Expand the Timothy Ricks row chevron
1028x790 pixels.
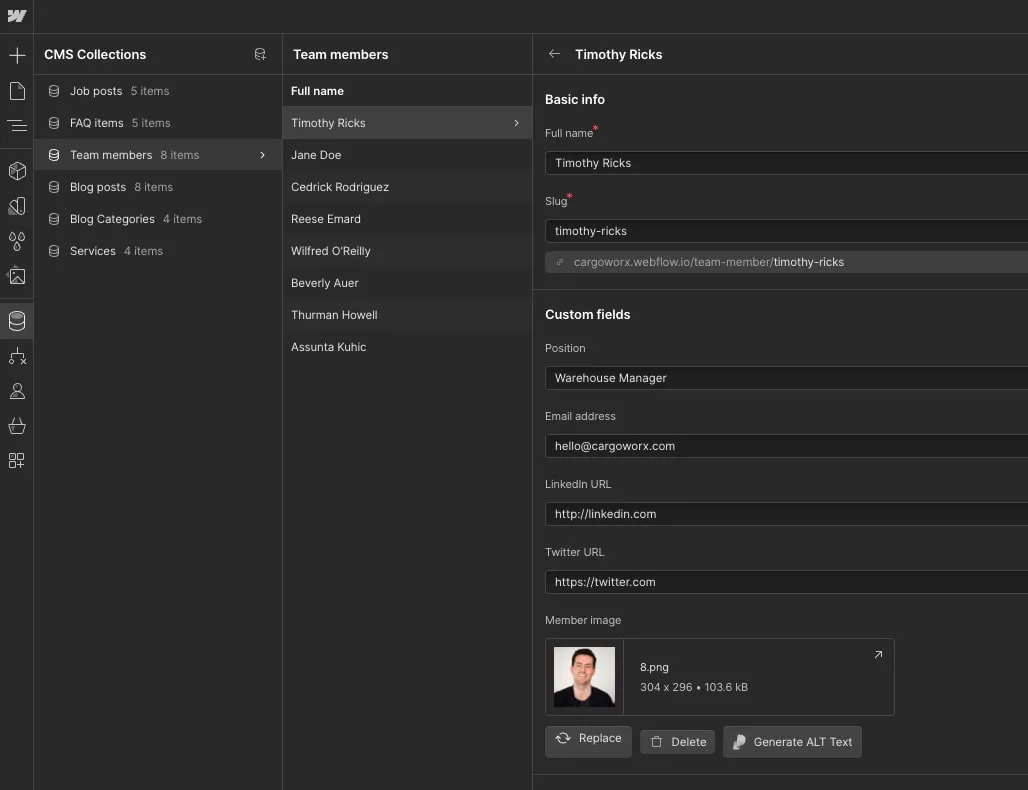[517, 123]
